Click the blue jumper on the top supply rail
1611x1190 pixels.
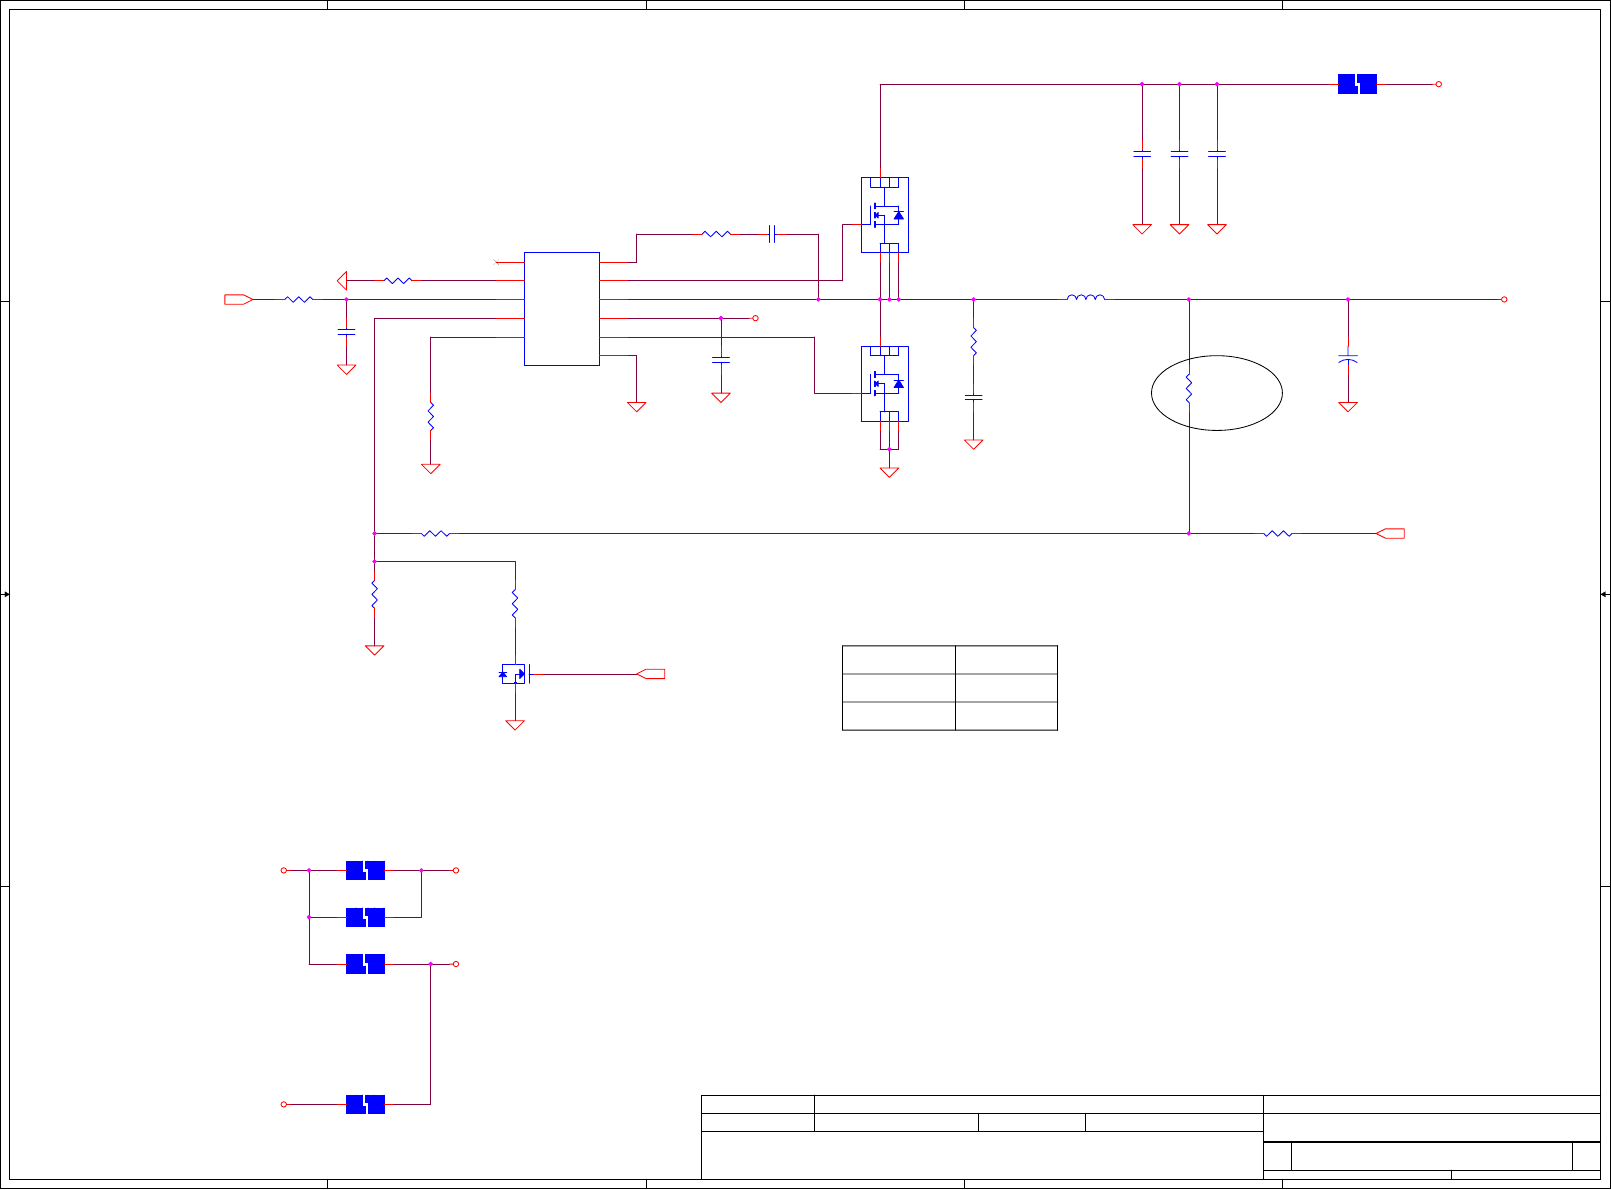[x=1357, y=85]
